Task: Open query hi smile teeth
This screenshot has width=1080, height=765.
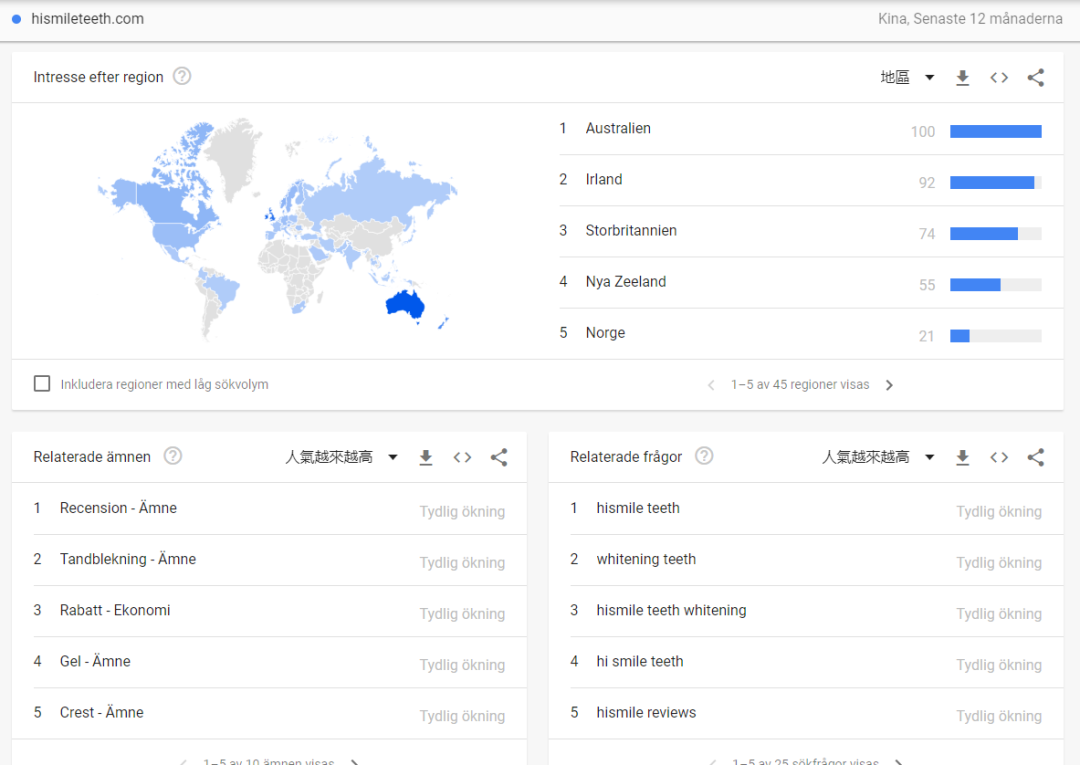Action: pyautogui.click(x=640, y=661)
